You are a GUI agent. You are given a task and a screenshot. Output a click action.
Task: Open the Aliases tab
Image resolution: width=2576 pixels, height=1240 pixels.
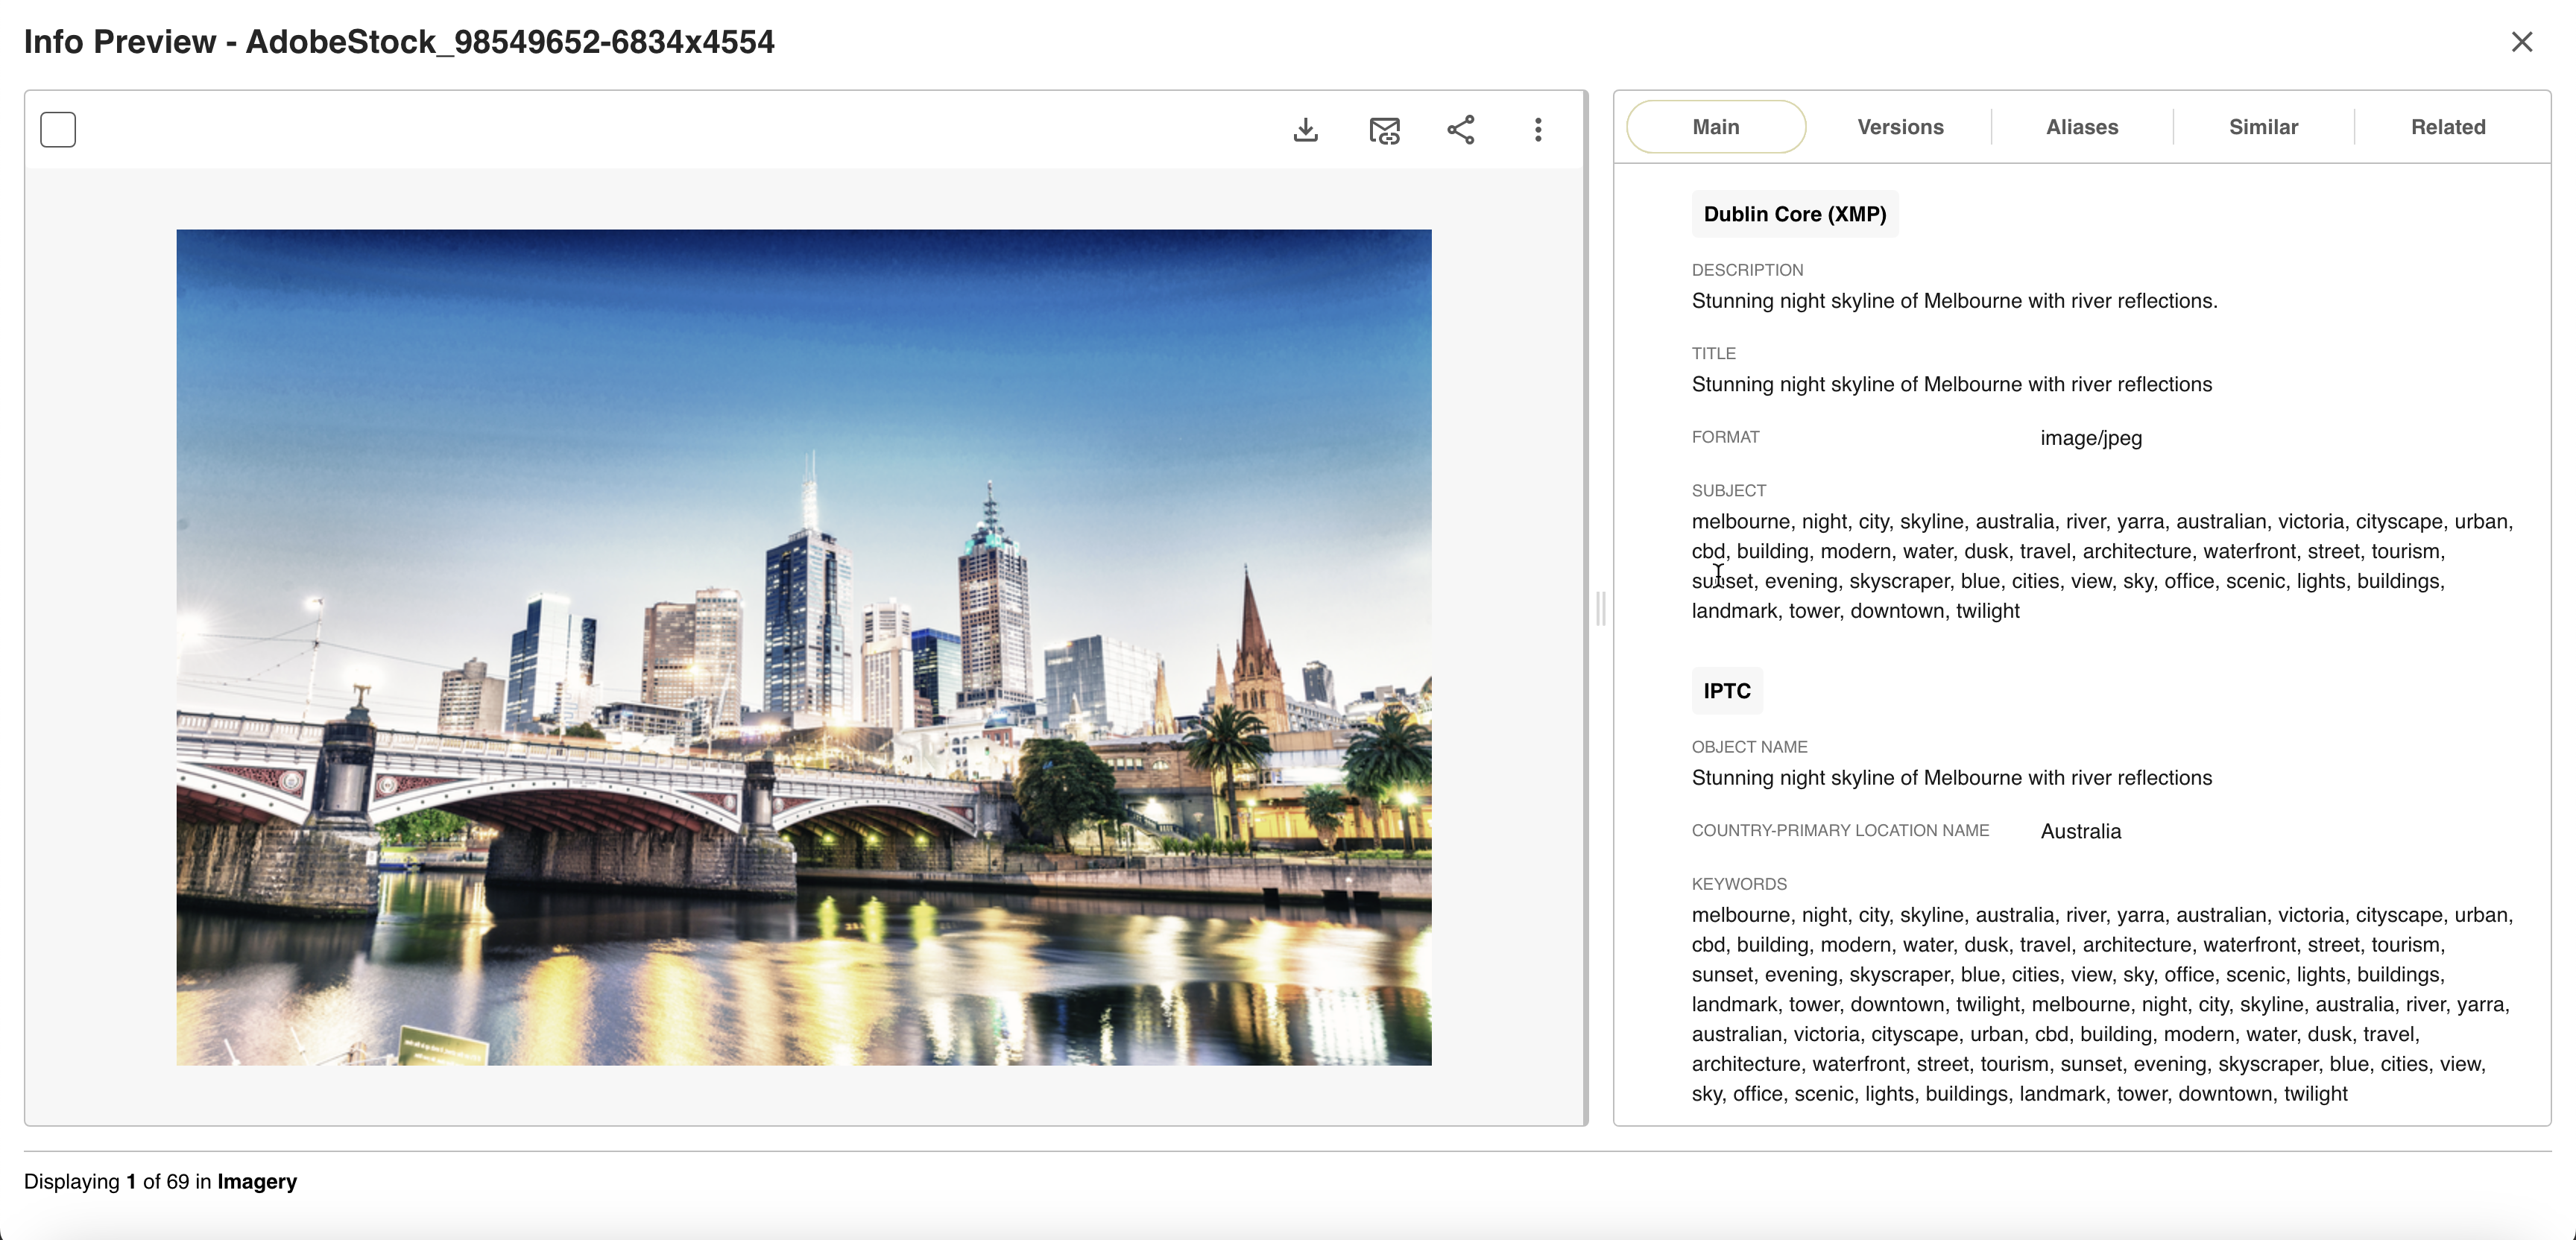[2082, 127]
